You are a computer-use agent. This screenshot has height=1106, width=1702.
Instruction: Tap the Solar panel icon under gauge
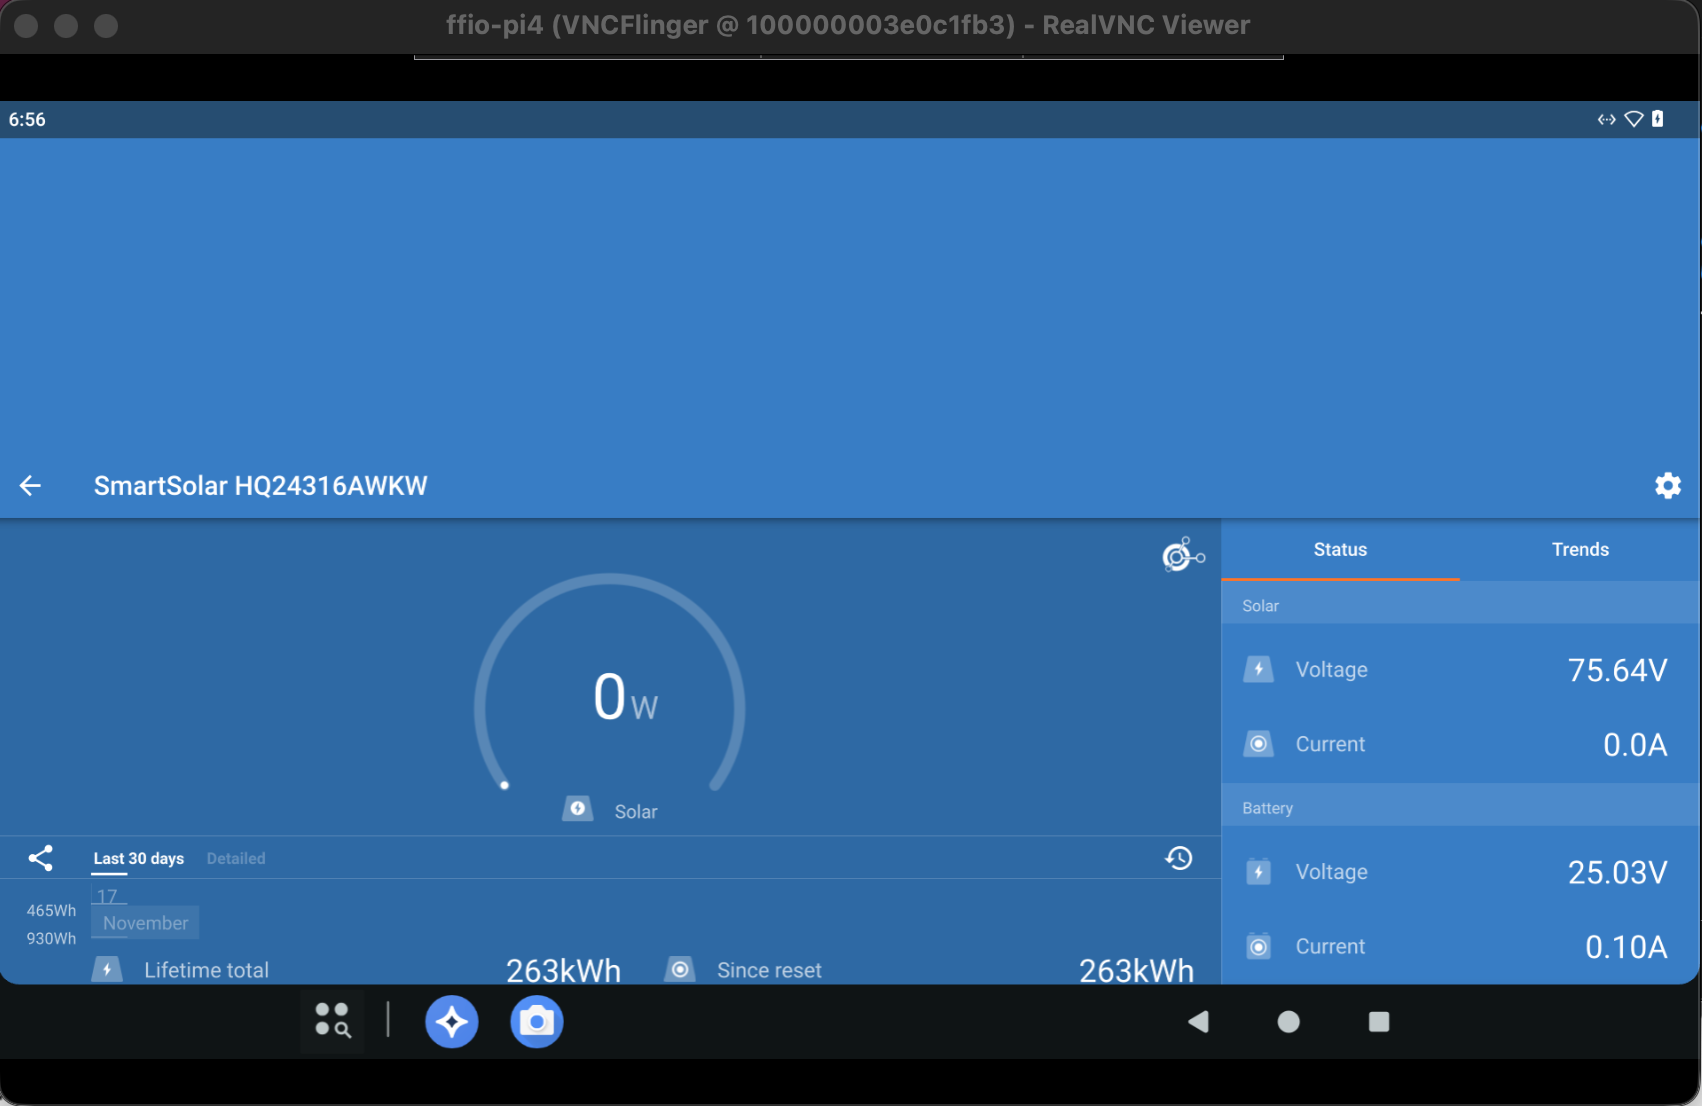(578, 809)
